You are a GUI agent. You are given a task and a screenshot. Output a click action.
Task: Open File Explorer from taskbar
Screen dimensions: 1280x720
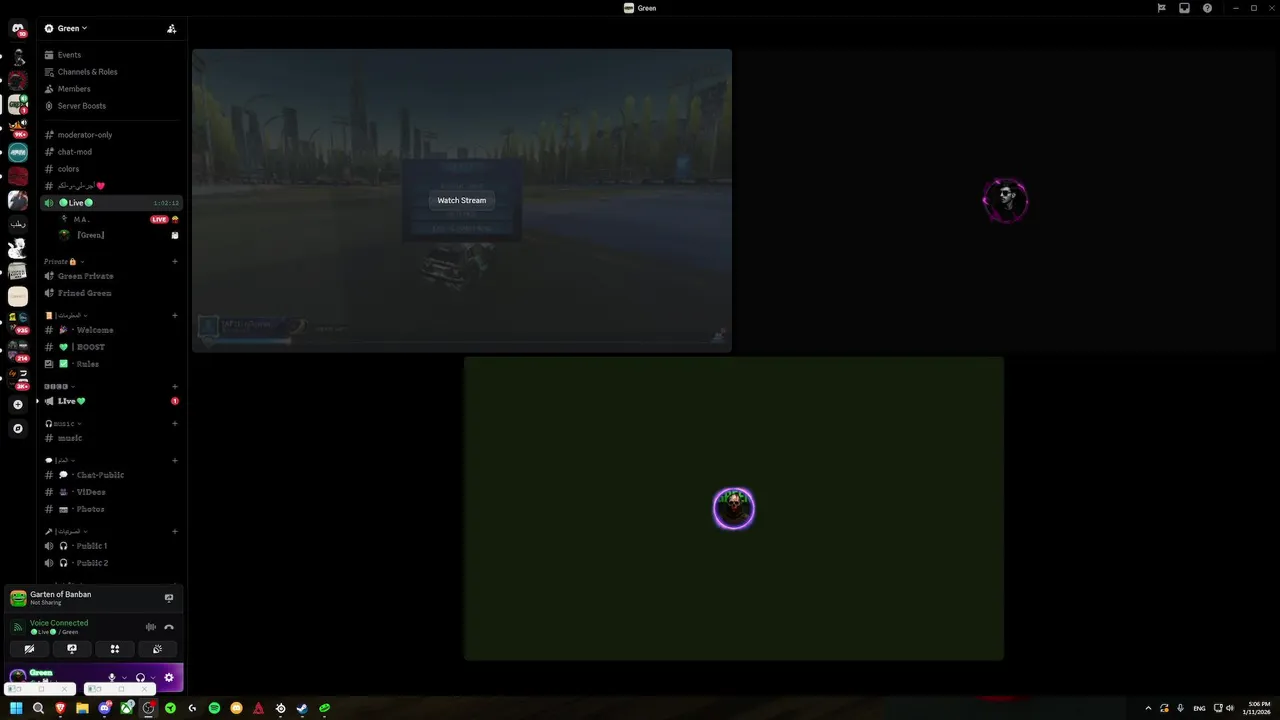[x=82, y=708]
